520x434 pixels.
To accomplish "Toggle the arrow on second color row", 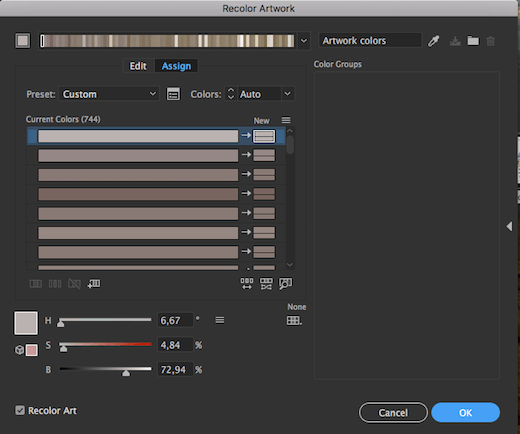I will [x=246, y=155].
